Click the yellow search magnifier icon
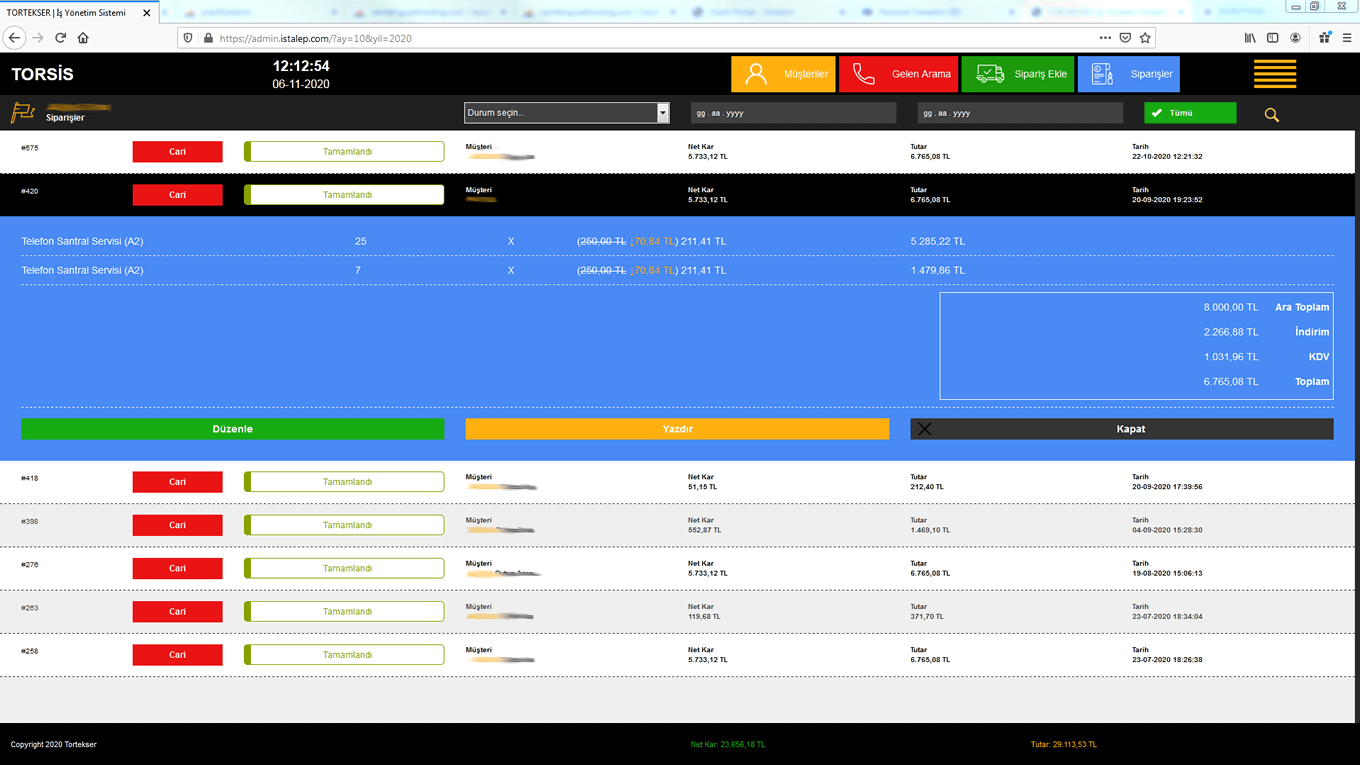 click(x=1272, y=115)
